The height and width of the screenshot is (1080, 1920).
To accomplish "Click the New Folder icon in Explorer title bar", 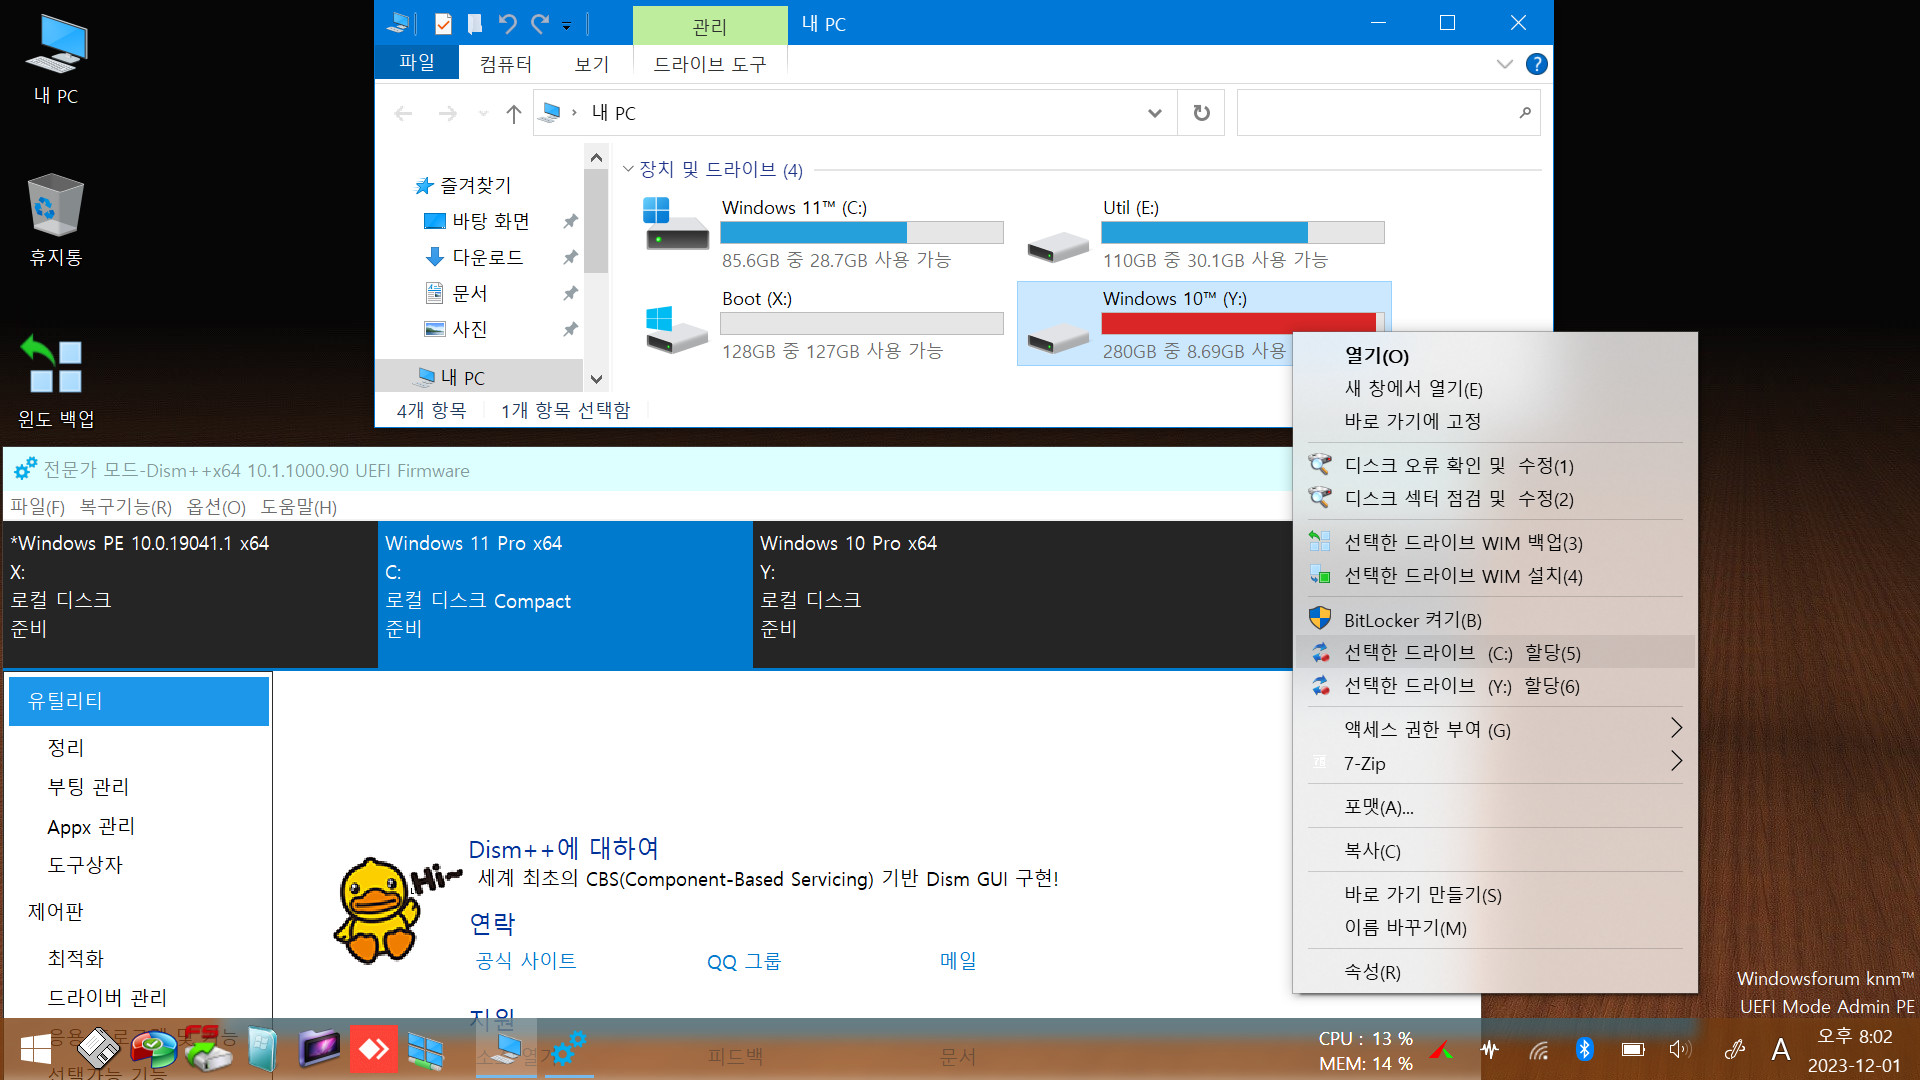I will [x=475, y=23].
